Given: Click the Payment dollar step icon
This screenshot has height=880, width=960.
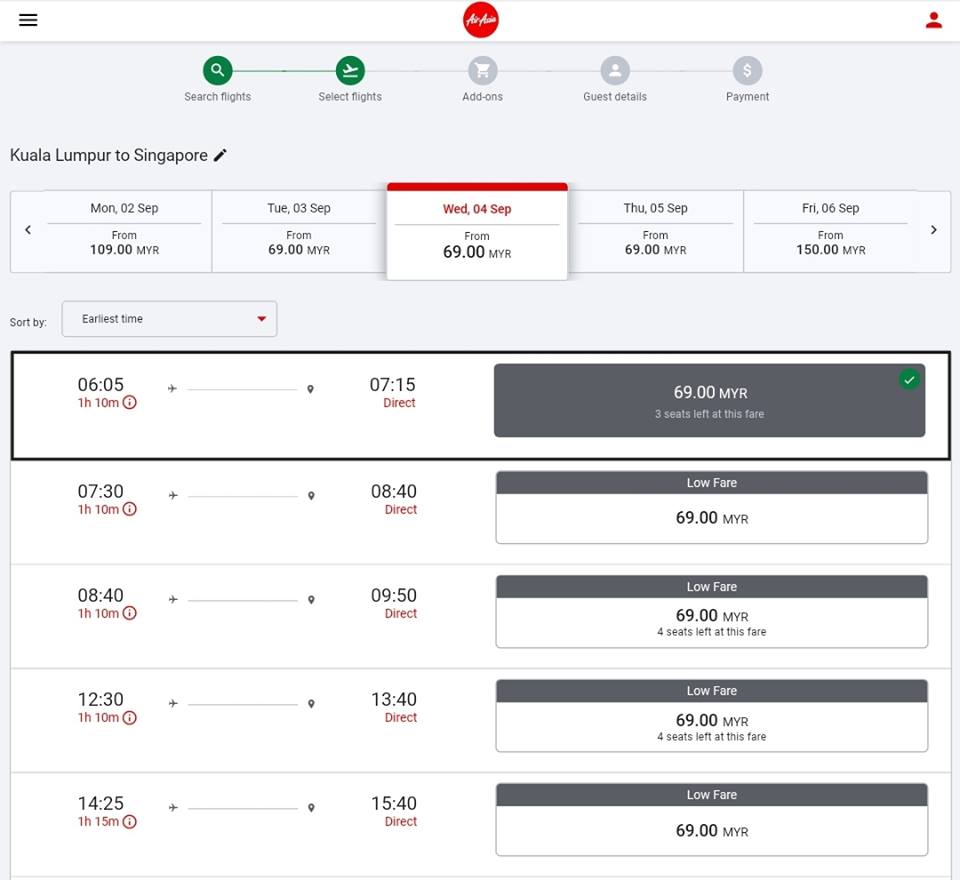Looking at the screenshot, I should [x=747, y=70].
